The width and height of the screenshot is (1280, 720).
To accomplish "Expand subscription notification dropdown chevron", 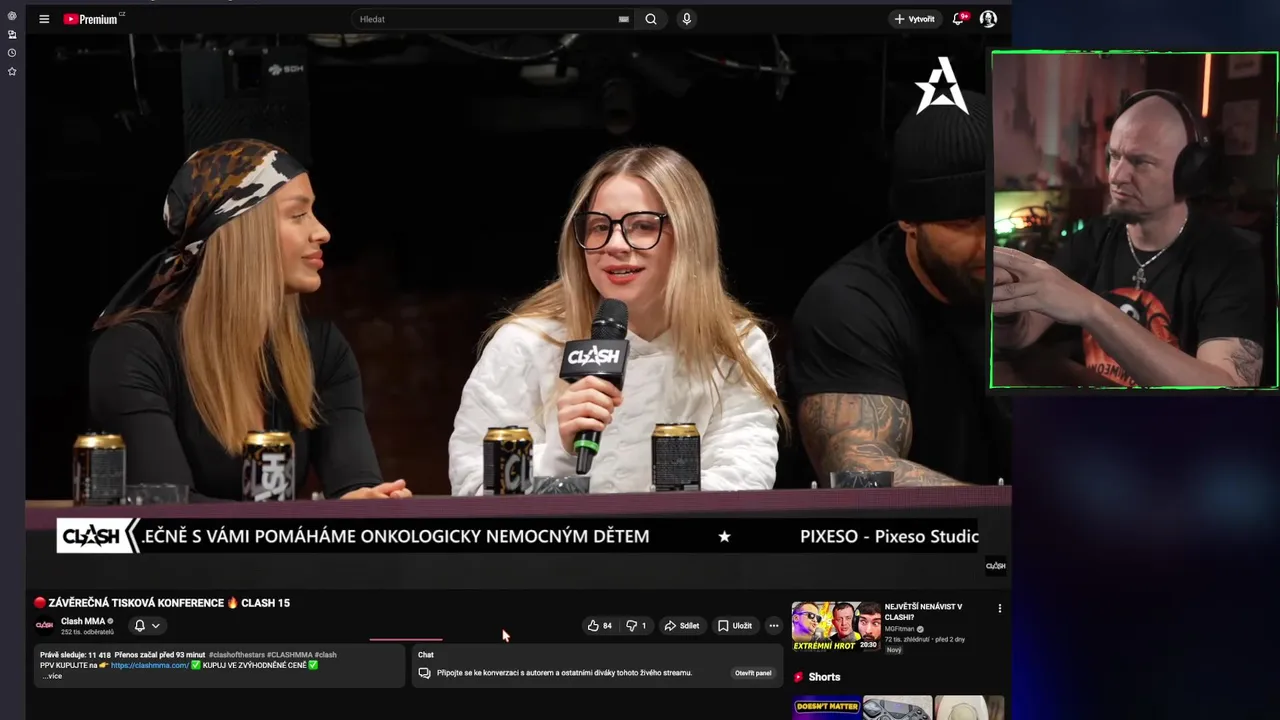I will click(x=156, y=626).
